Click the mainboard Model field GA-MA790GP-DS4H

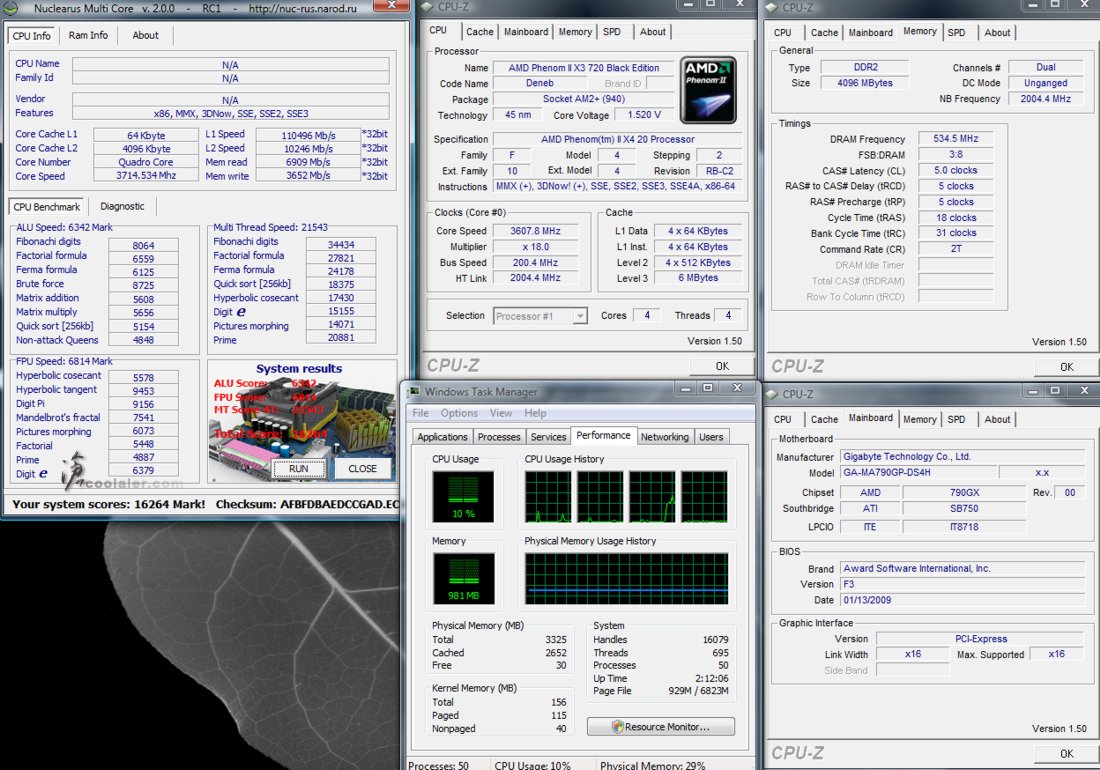click(918, 473)
